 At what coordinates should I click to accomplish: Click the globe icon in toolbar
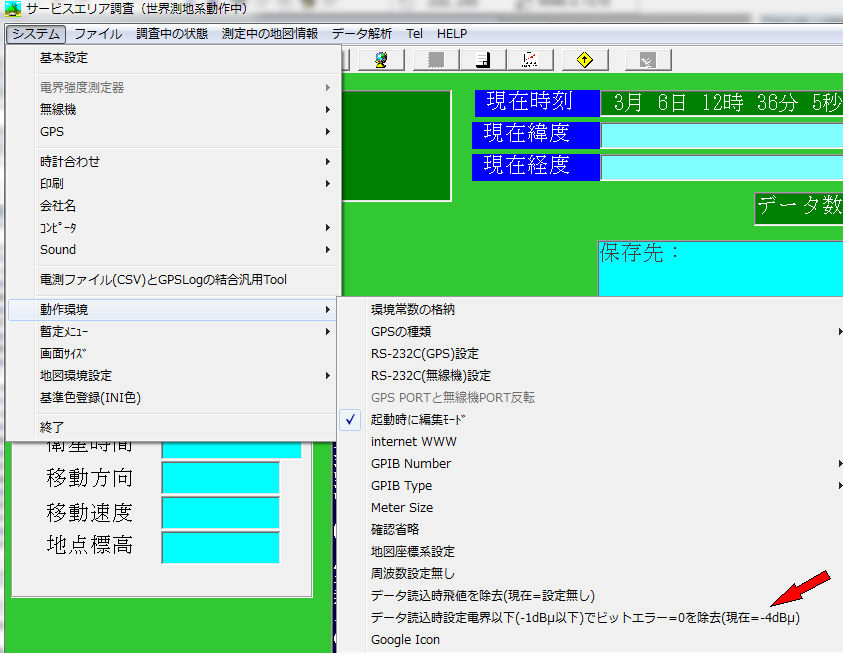(381, 60)
